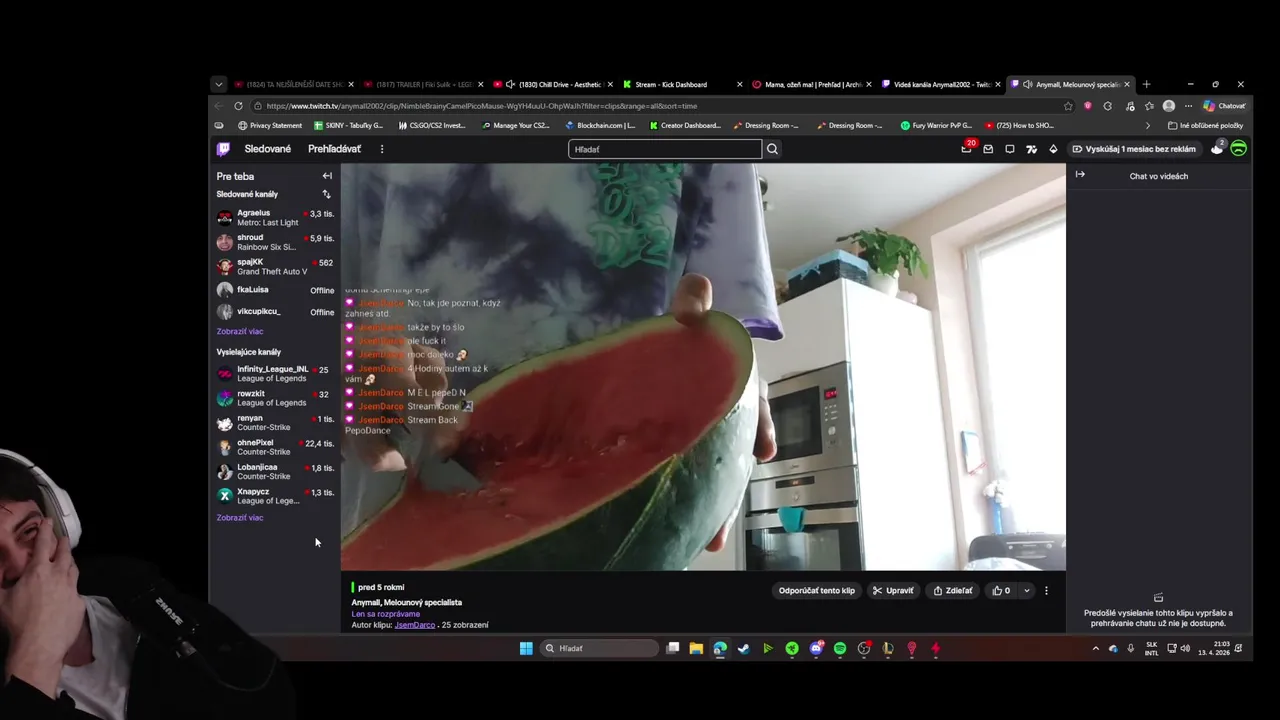Open the Creator Dashboard bookmark
The width and height of the screenshot is (1280, 720).
point(684,126)
